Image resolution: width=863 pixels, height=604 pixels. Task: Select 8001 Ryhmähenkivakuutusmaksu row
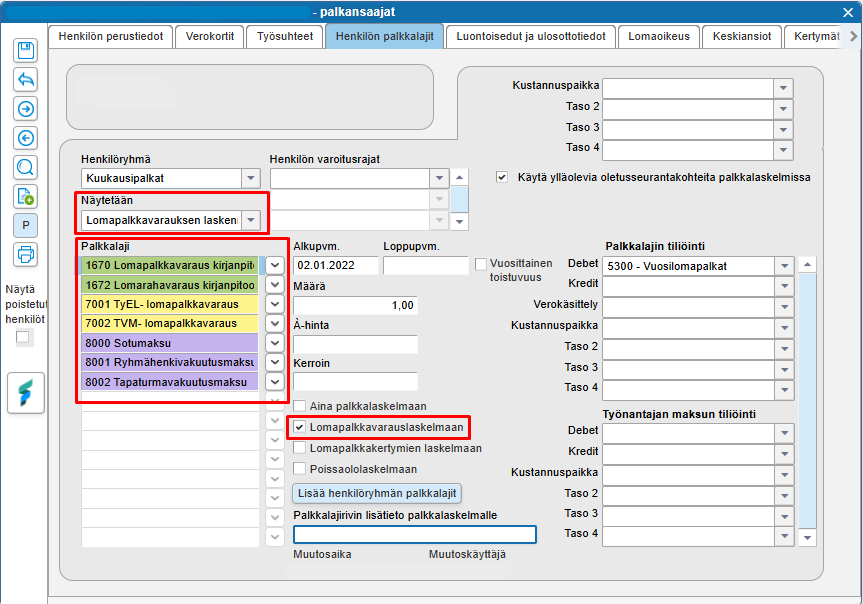[170, 362]
